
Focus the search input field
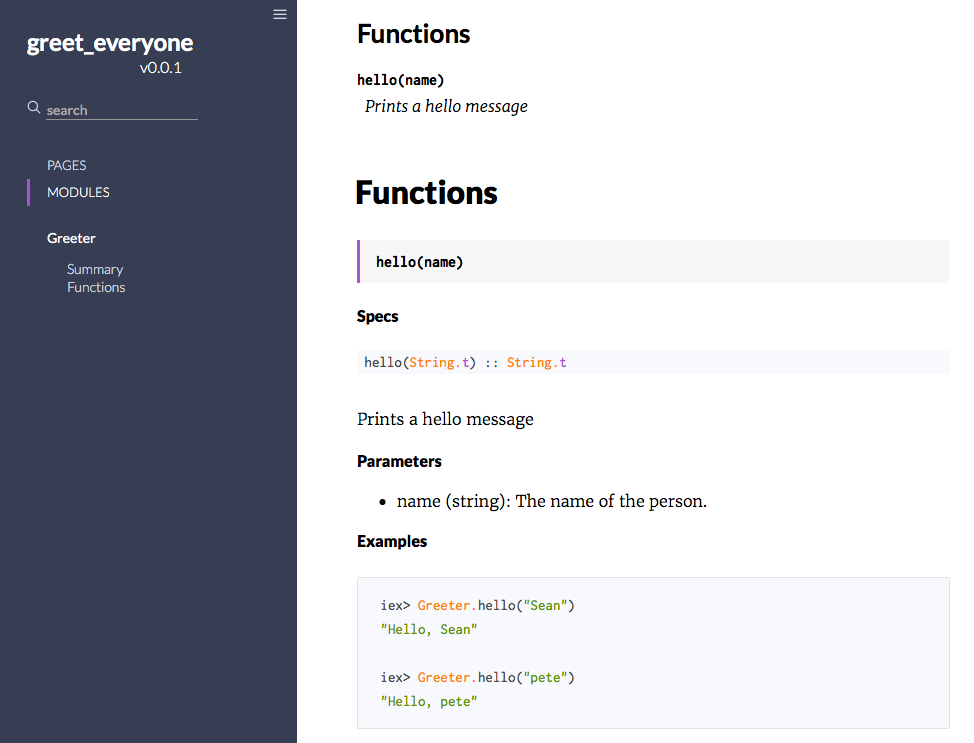(x=120, y=110)
